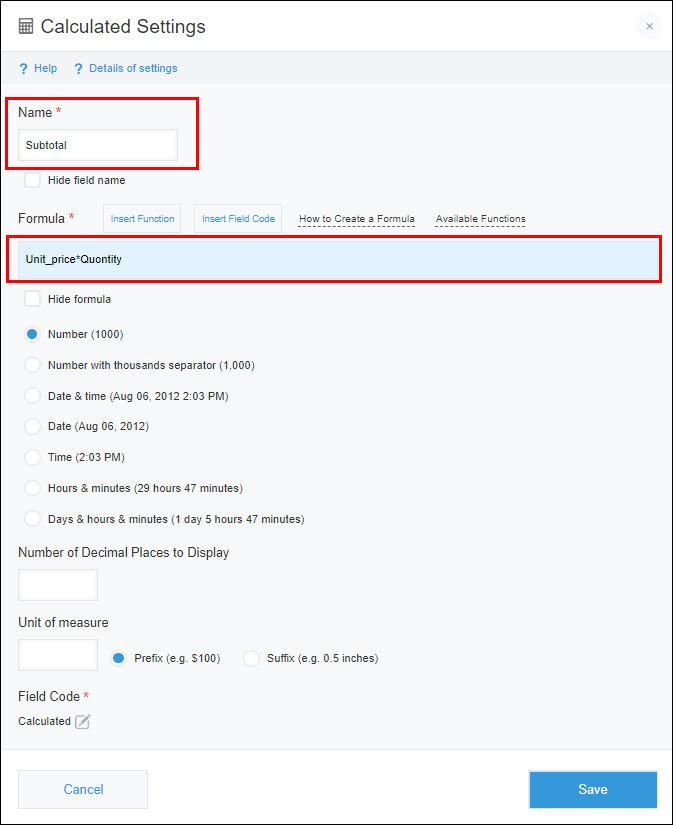
Task: Select Hours & minutes display format
Action: pyautogui.click(x=31, y=488)
